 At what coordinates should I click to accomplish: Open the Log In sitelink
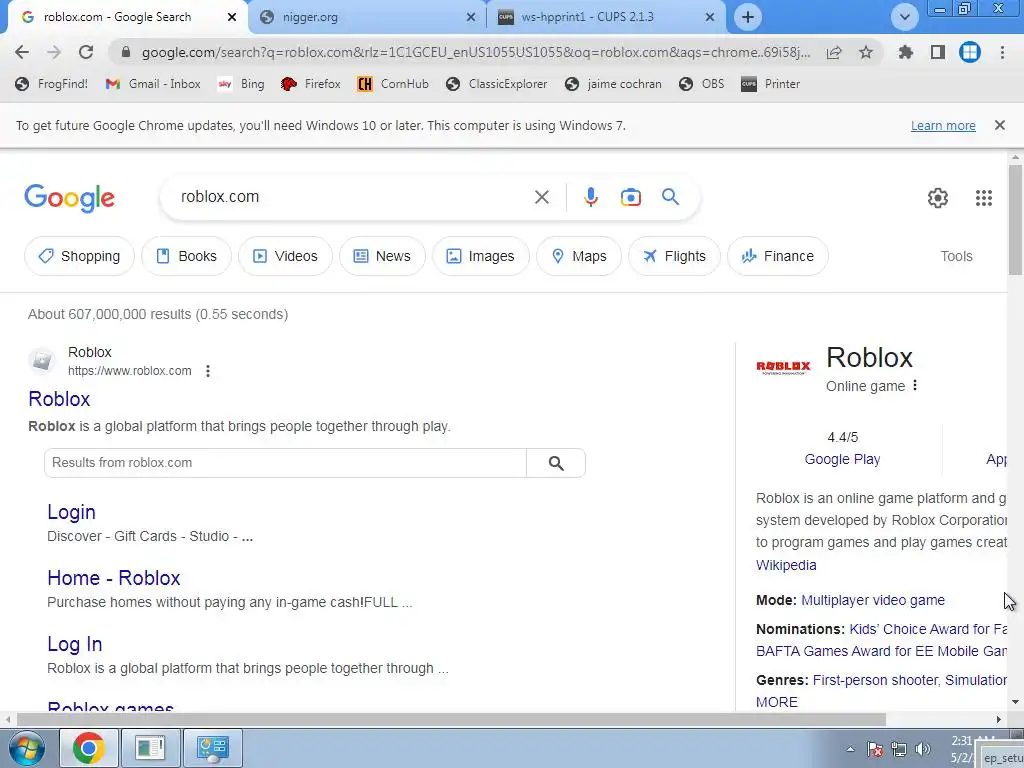(74, 644)
